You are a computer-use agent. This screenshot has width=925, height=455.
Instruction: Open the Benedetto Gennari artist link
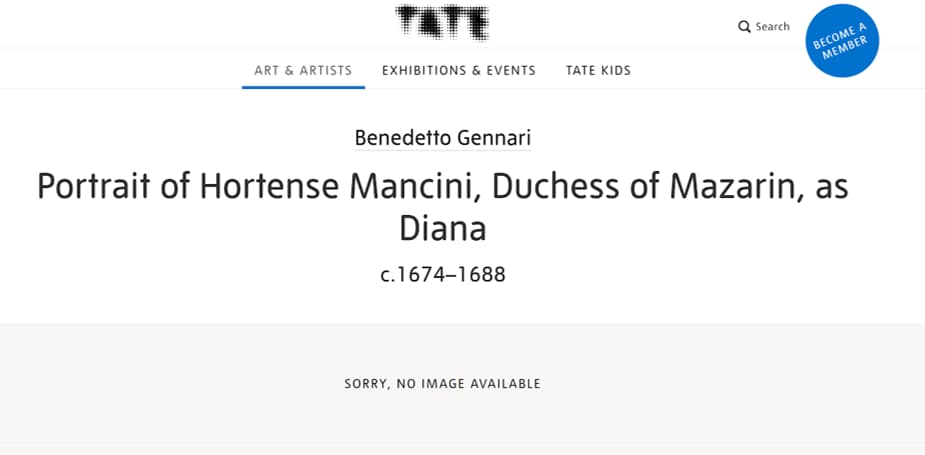click(442, 137)
